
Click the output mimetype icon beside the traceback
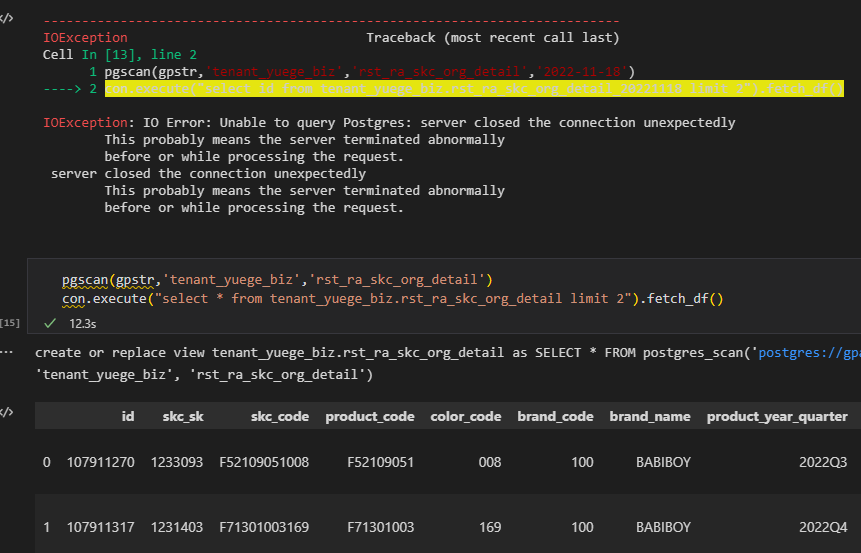6,18
